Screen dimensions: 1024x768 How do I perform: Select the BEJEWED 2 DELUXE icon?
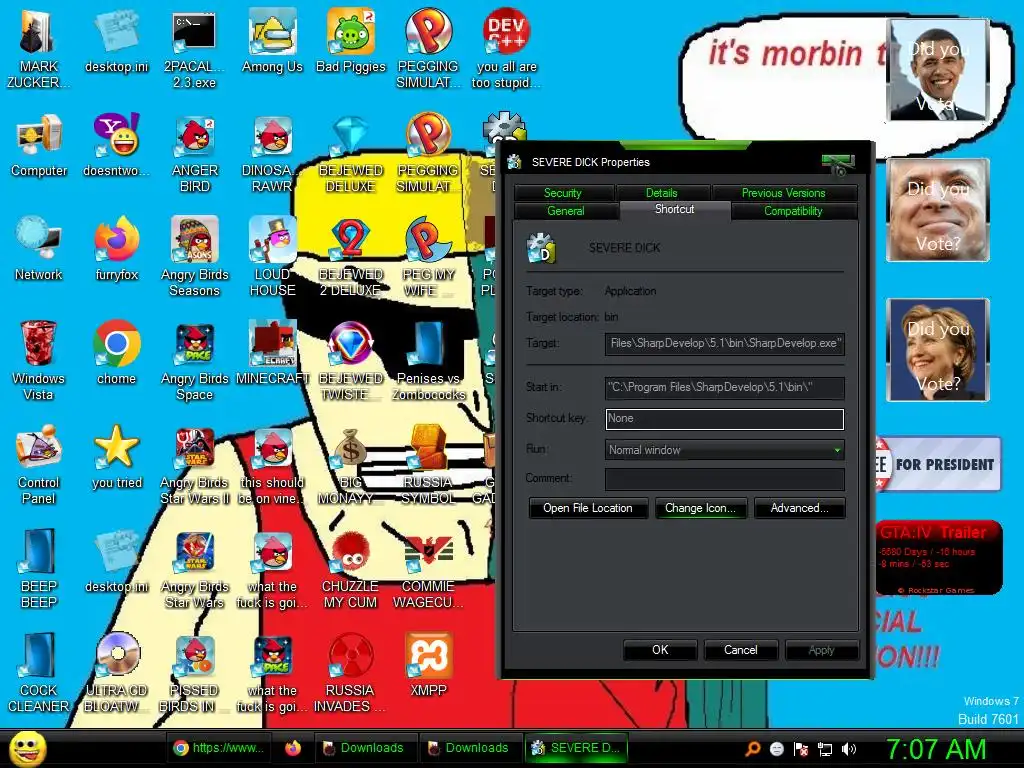coord(351,257)
